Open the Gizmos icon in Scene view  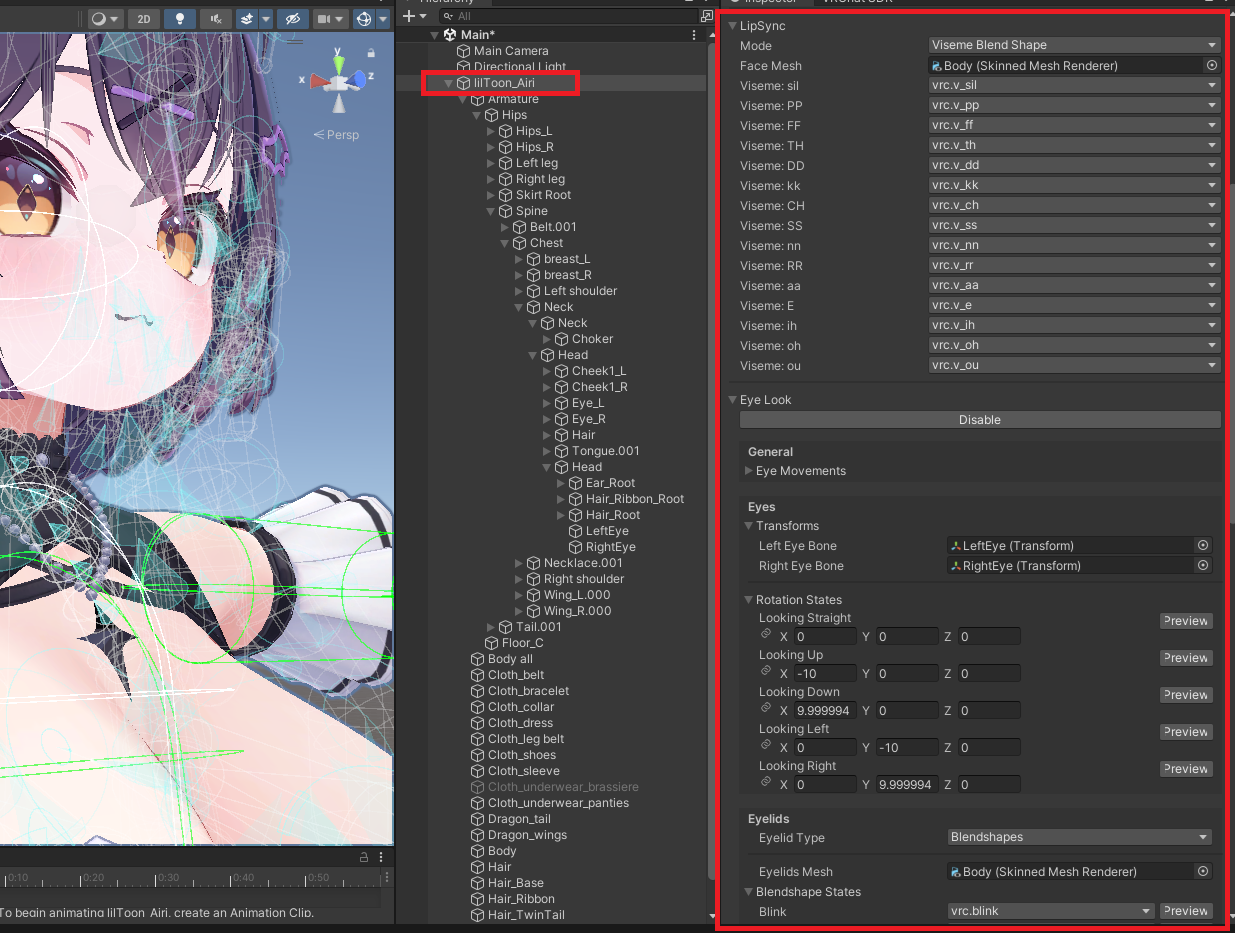tap(364, 18)
